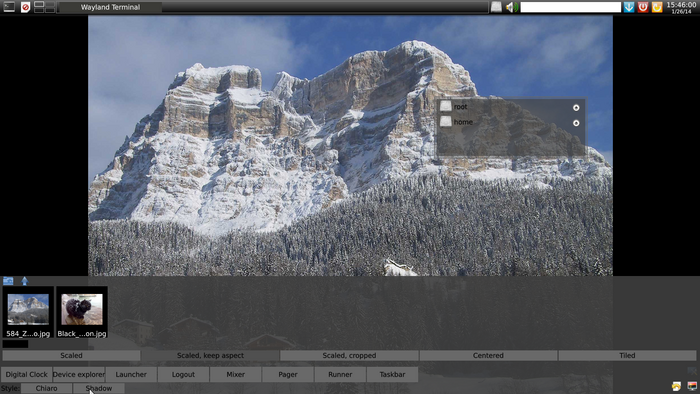This screenshot has height=394, width=700.
Task: Open the terminal launcher icon
Action: coord(9,7)
